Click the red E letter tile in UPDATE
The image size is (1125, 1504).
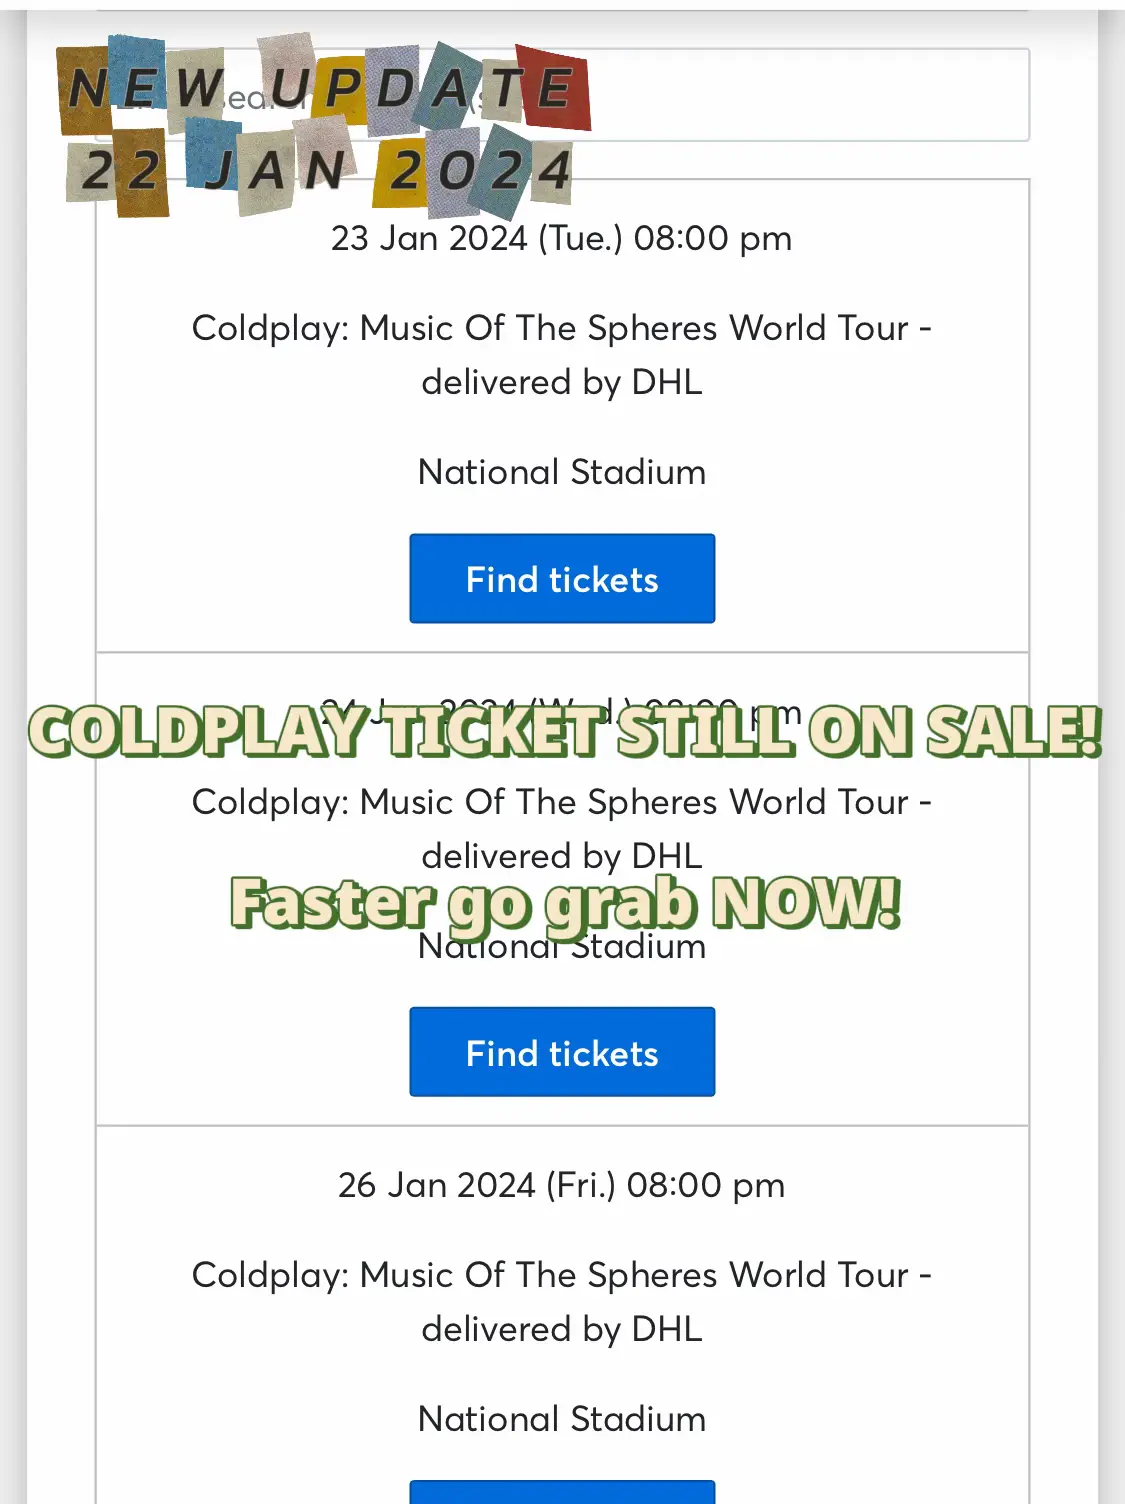pos(554,88)
